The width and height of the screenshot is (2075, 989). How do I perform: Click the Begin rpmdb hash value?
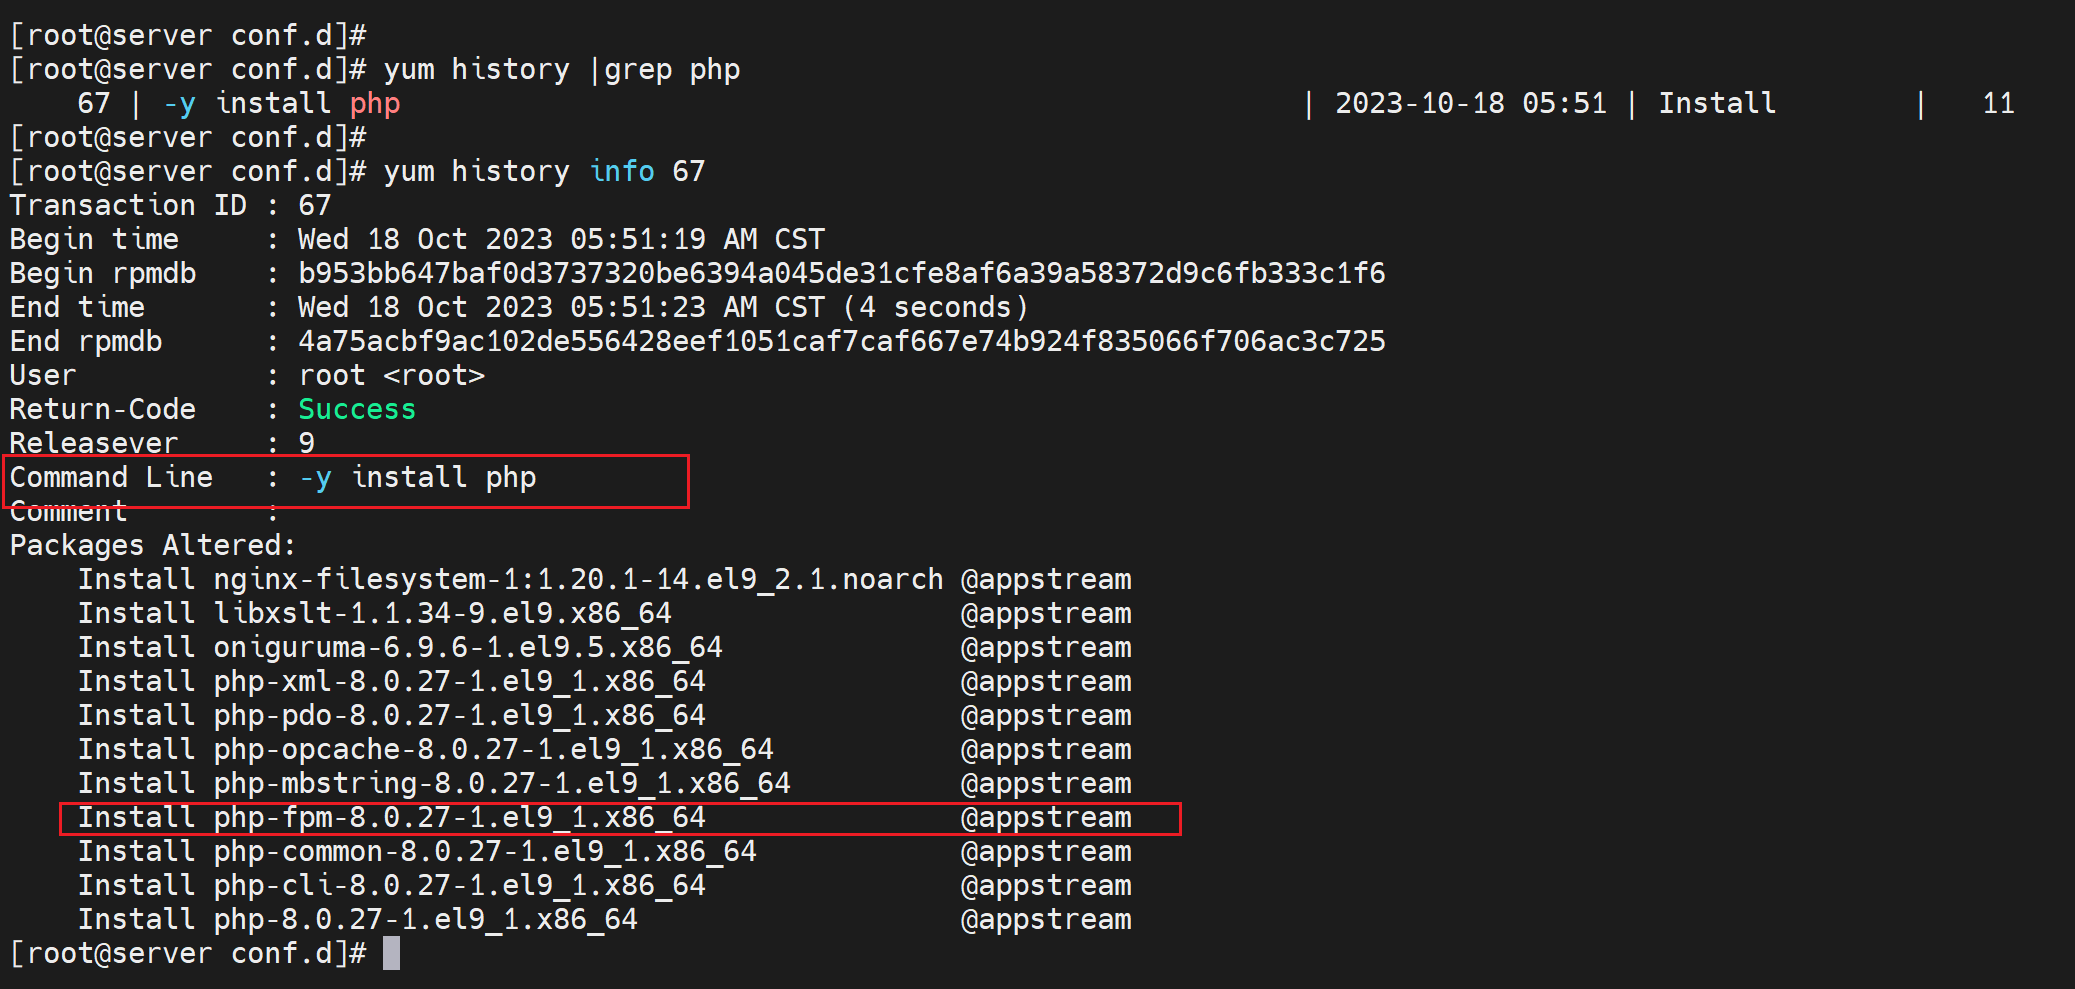[841, 273]
